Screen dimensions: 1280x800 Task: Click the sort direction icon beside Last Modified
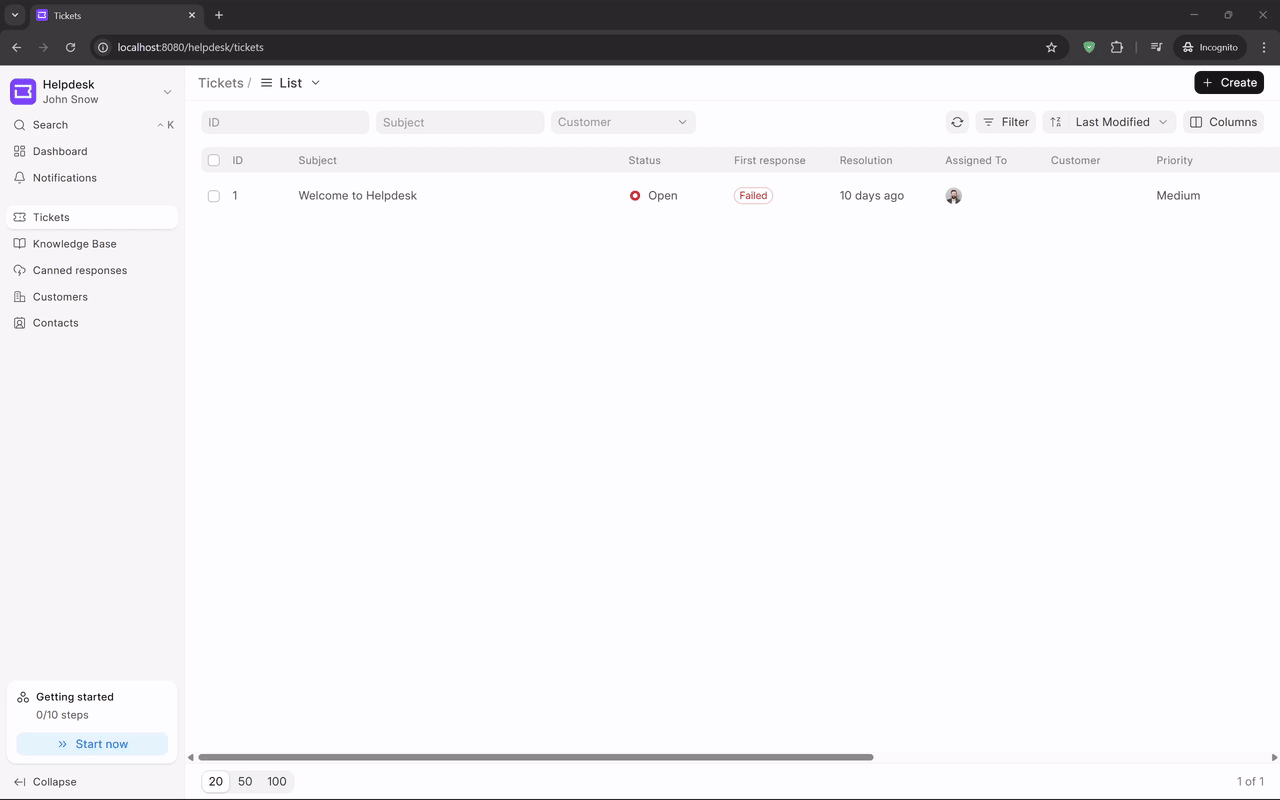point(1056,122)
